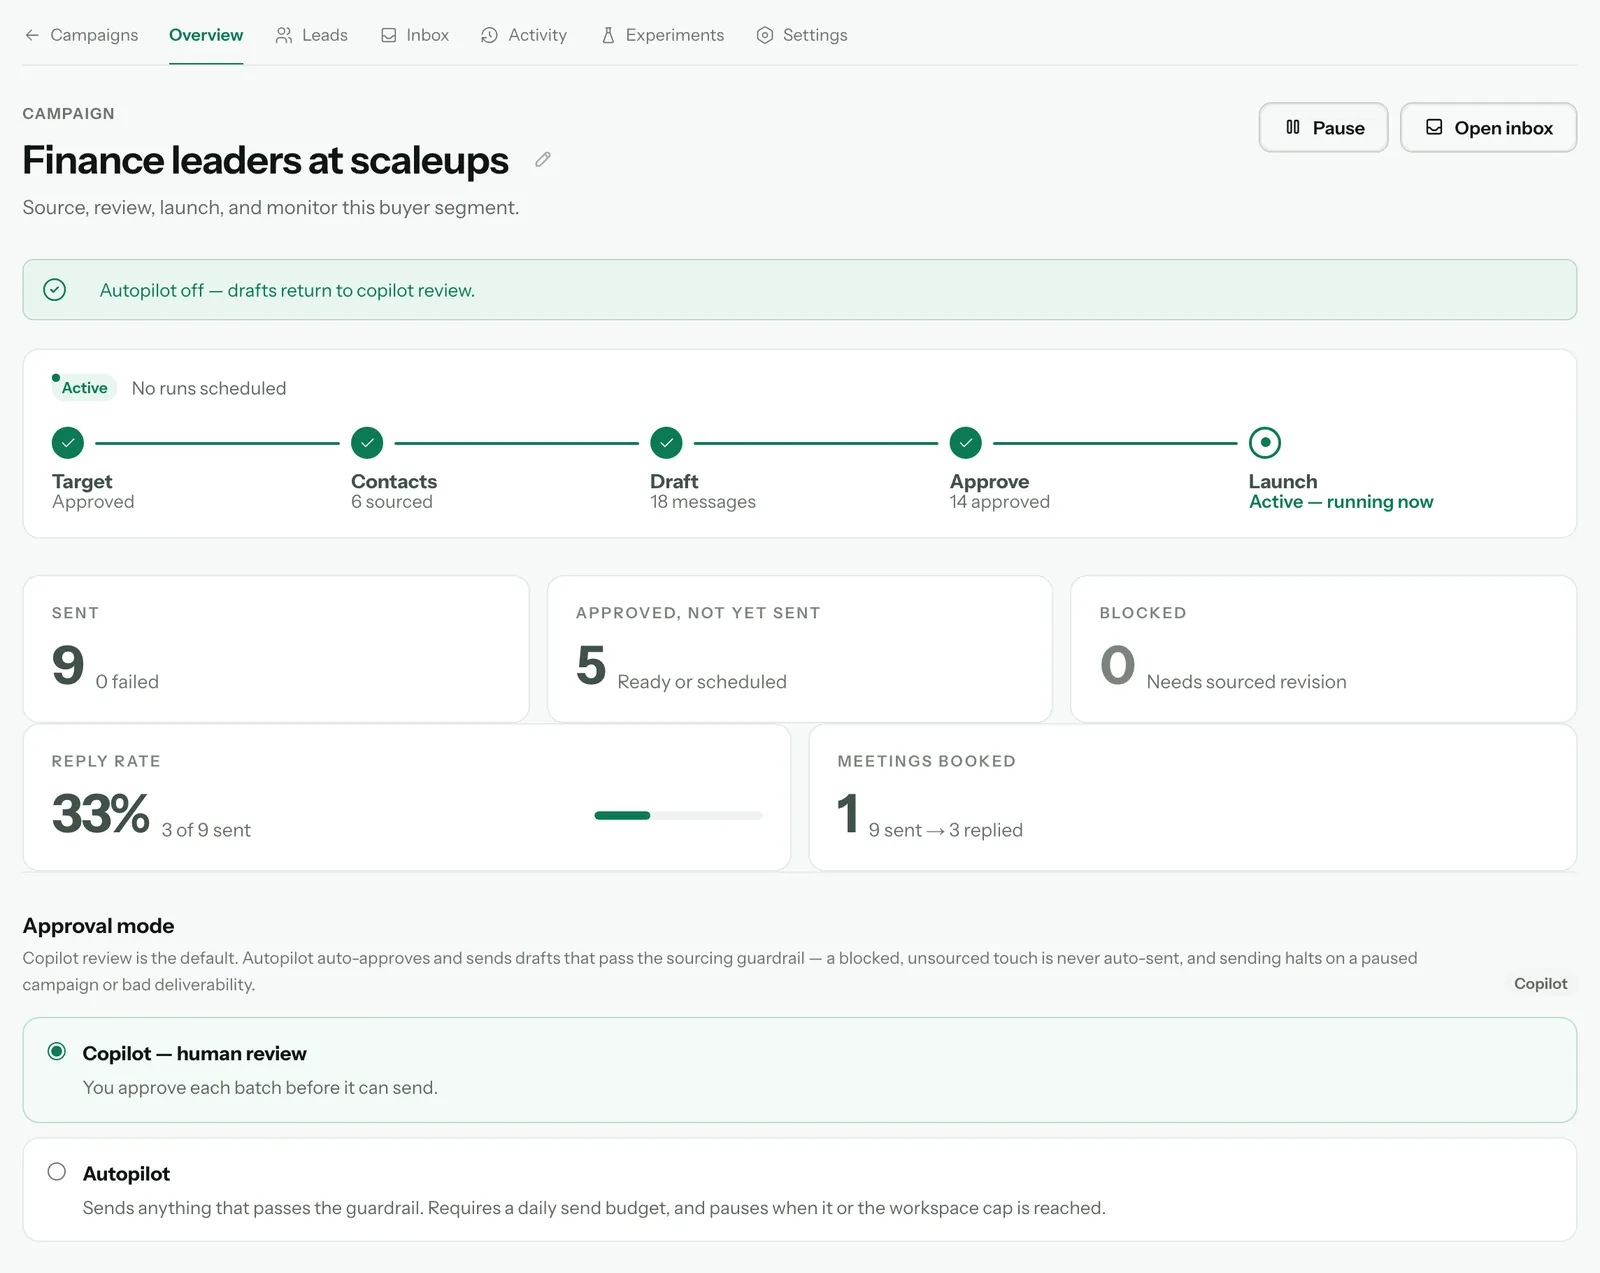The width and height of the screenshot is (1600, 1273).
Task: Click the '33%' reply rate value
Action: [x=101, y=813]
